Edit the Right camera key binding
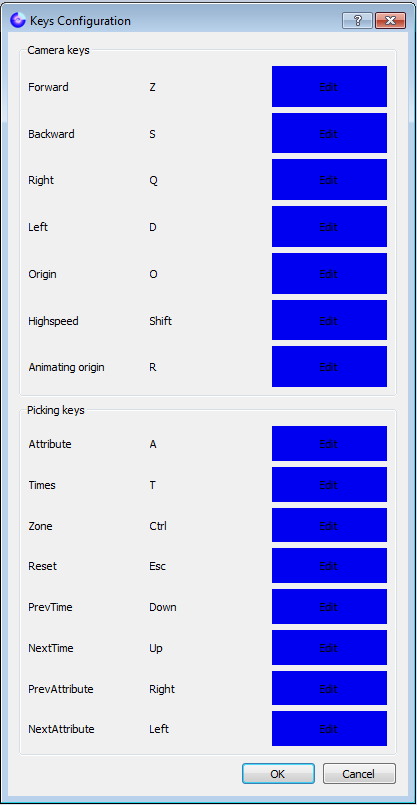The width and height of the screenshot is (417, 805). pos(329,180)
